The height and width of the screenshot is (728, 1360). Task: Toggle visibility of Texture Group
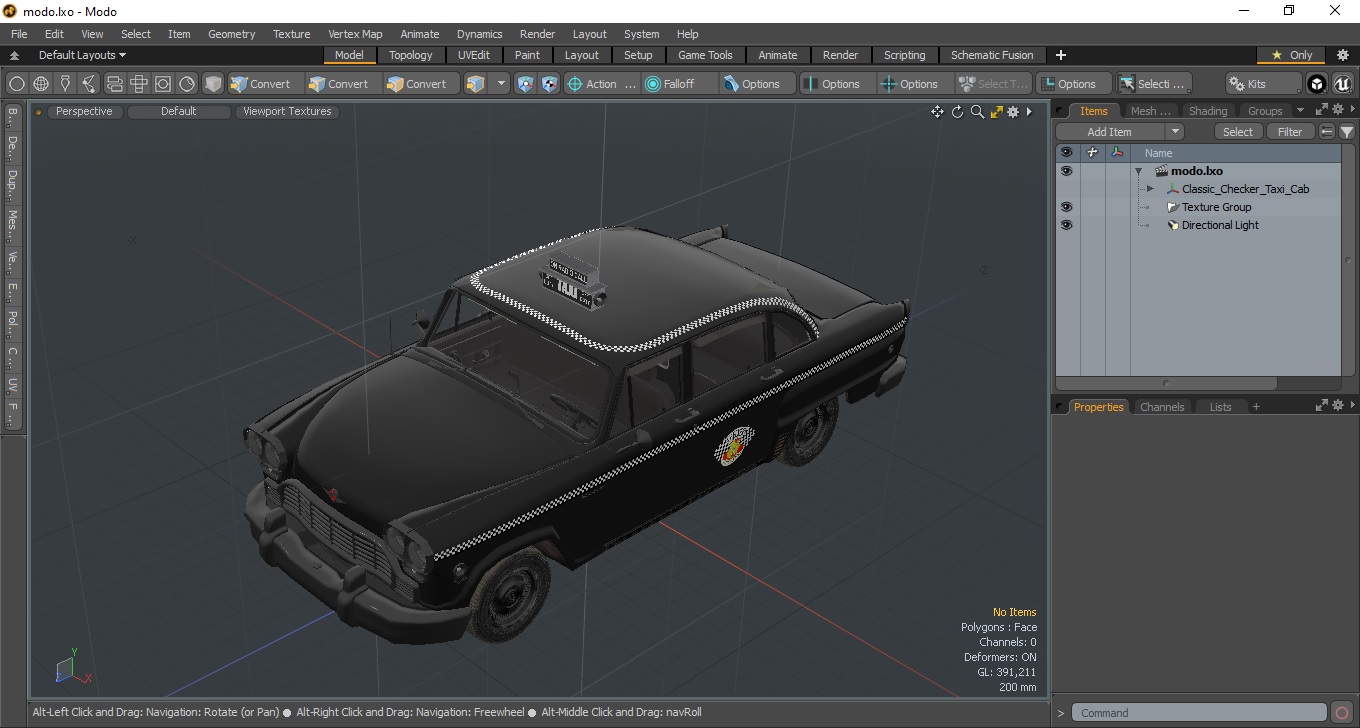[x=1066, y=207]
